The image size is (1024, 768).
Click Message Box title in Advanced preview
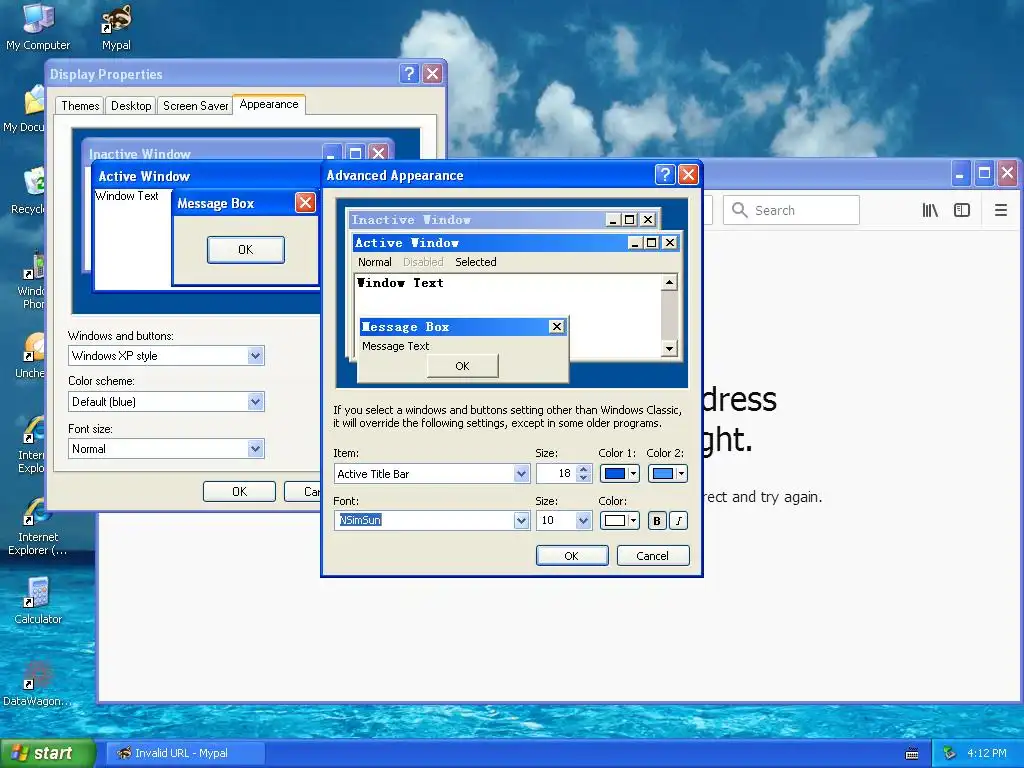[x=406, y=327]
